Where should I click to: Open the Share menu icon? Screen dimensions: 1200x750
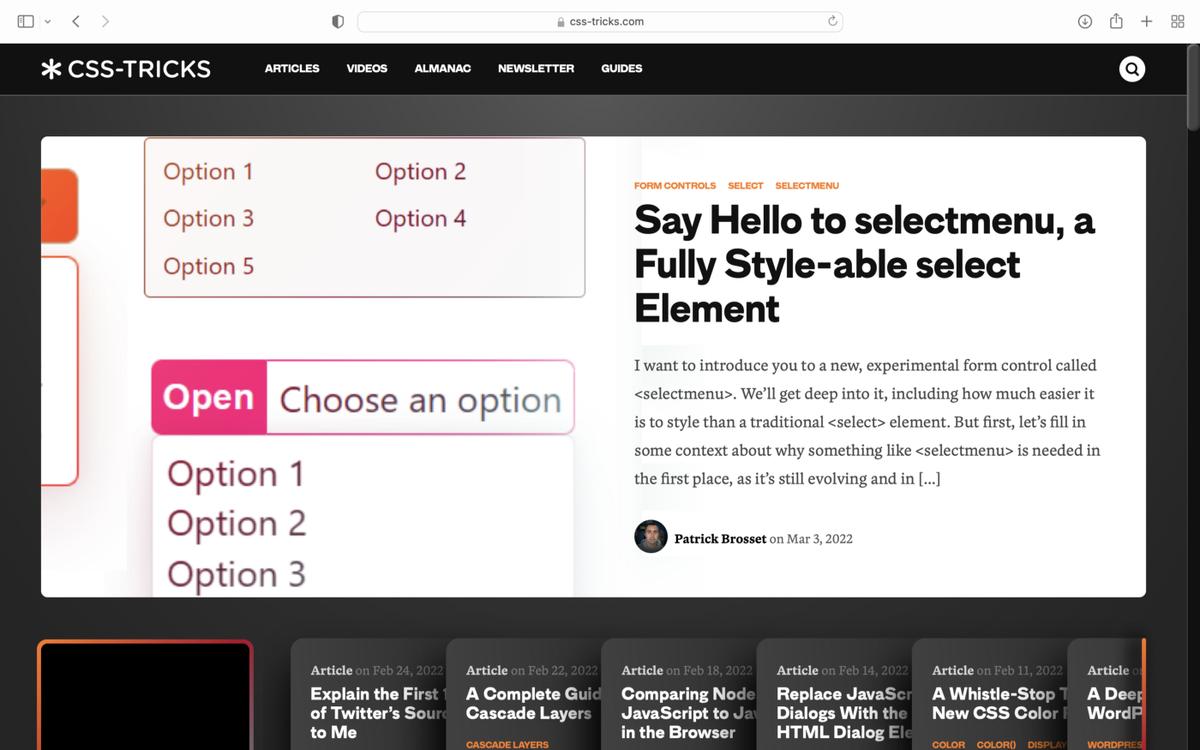[x=1116, y=21]
